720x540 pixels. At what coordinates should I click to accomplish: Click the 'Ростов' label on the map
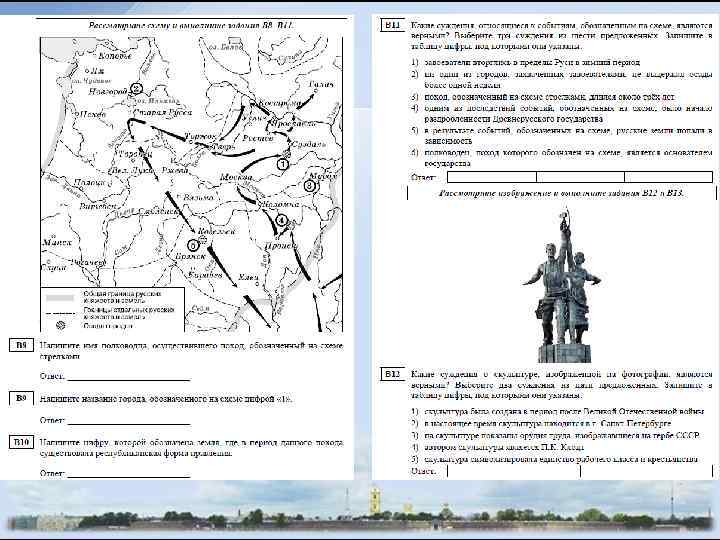257,138
